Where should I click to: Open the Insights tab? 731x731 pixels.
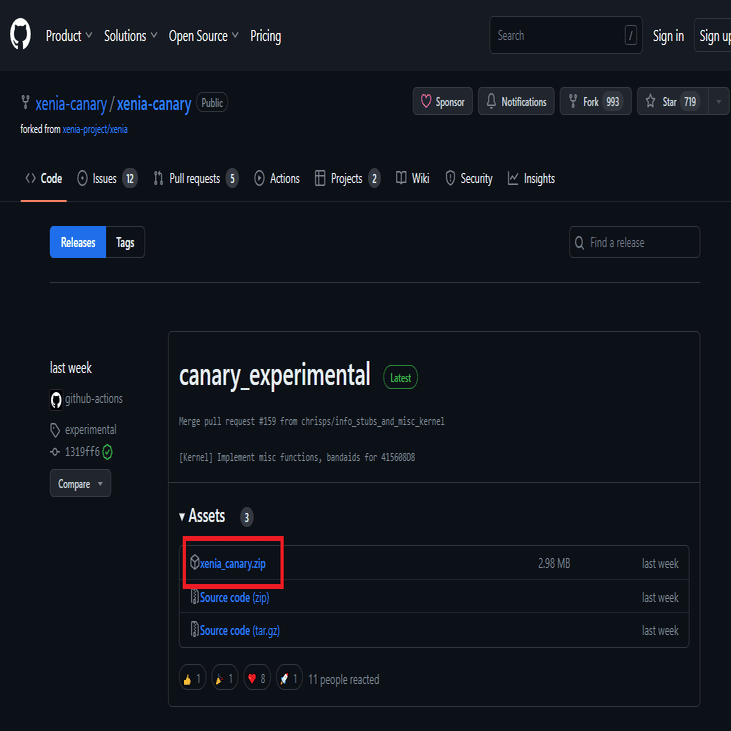(531, 179)
